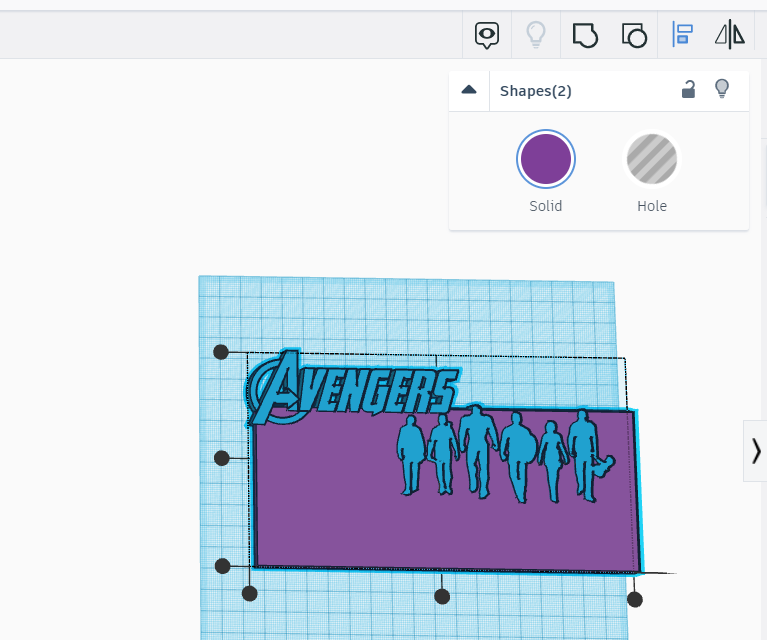Select the hero silhouettes shape

tap(504, 455)
